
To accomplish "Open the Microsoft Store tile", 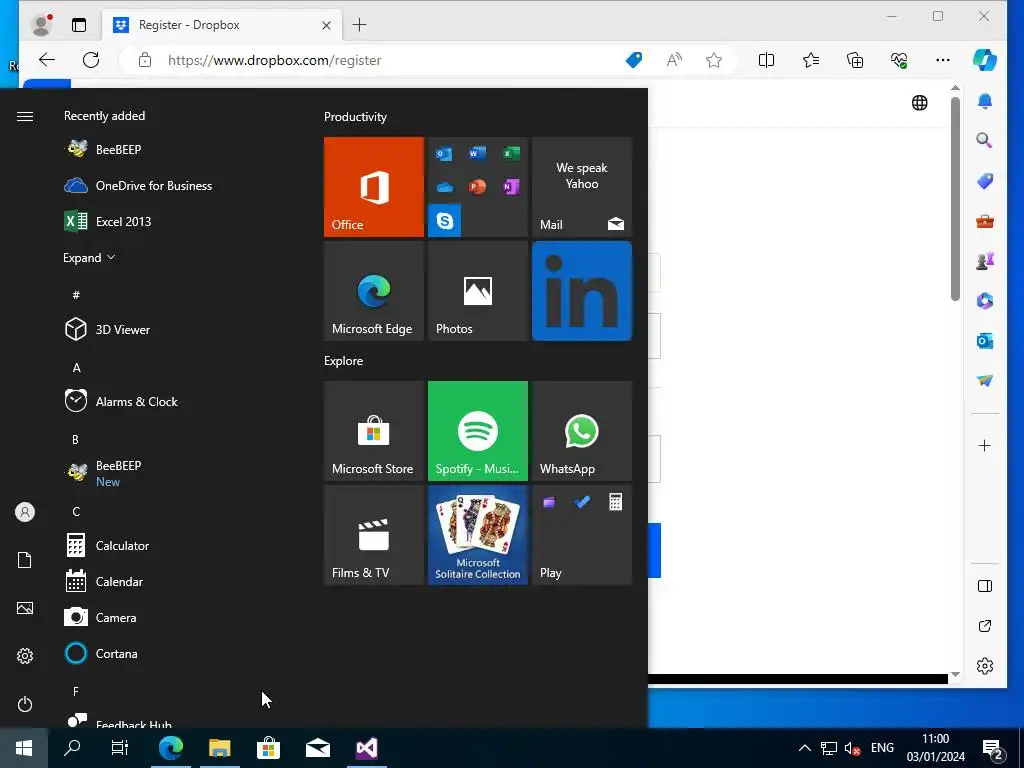I will [374, 431].
